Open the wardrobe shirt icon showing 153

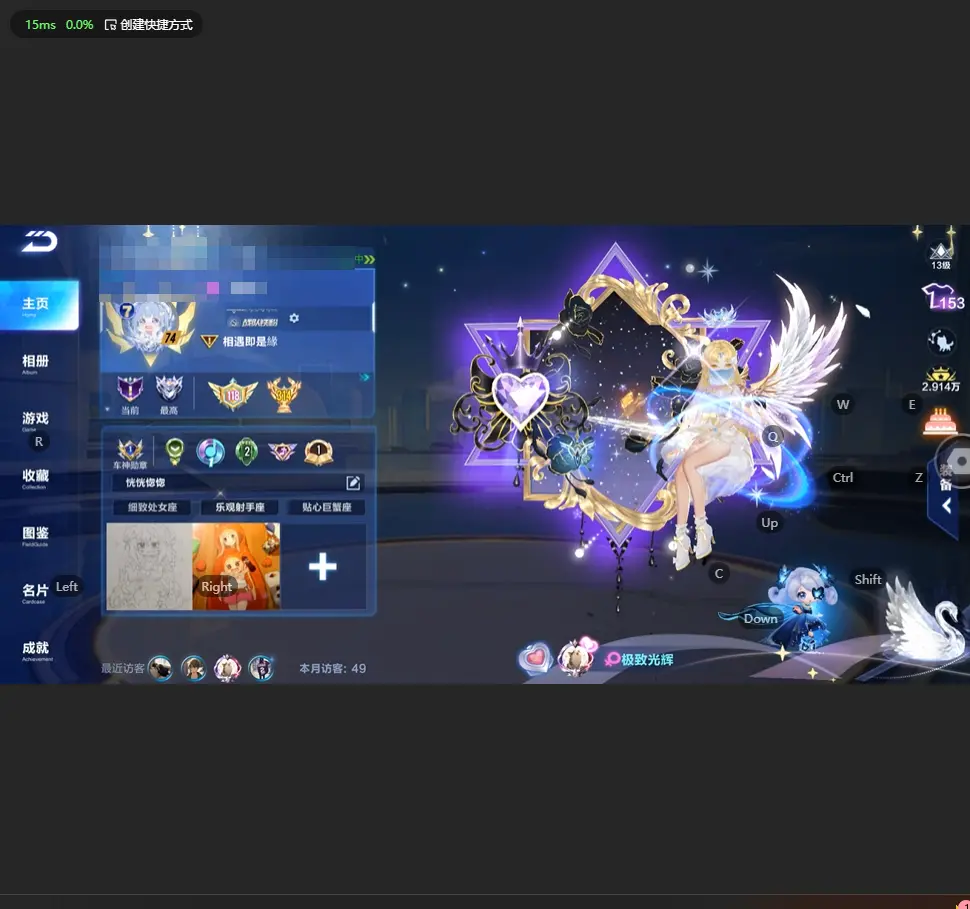coord(942,297)
